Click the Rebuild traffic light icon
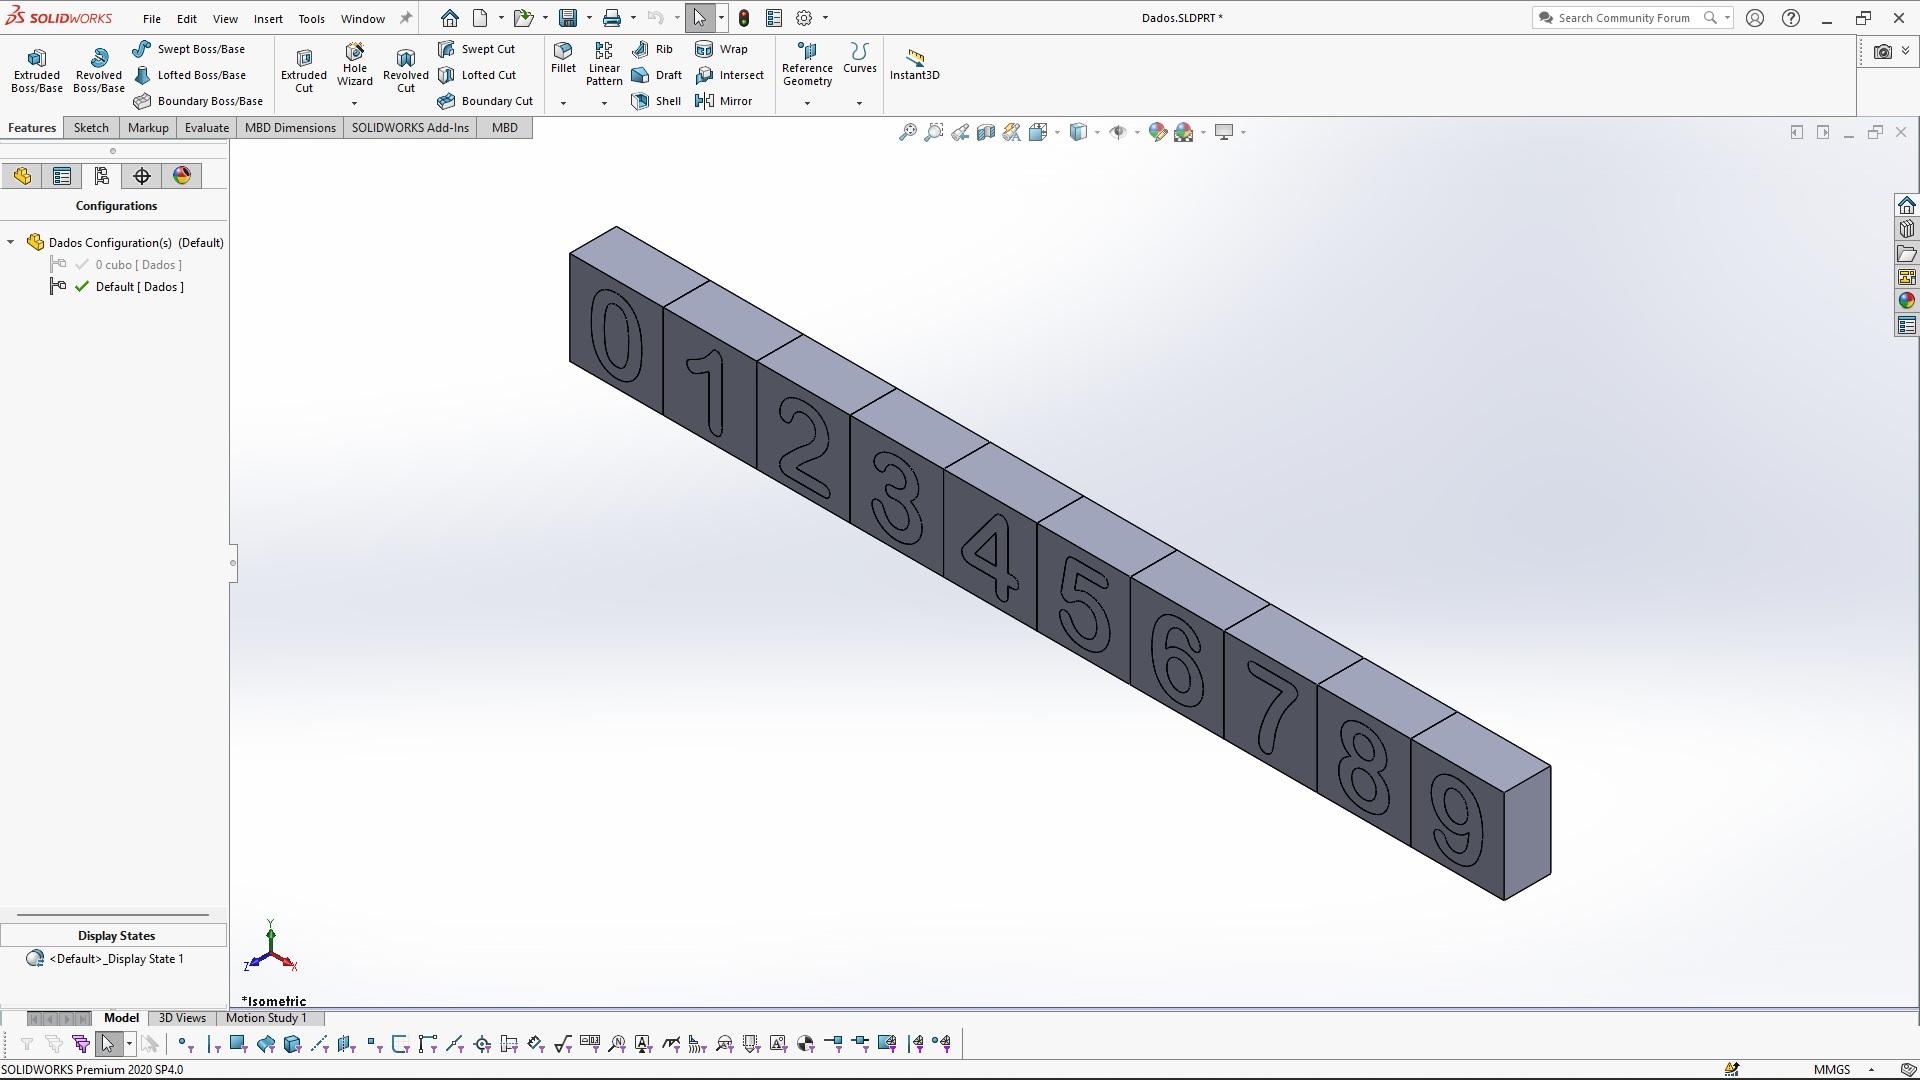 click(x=743, y=18)
